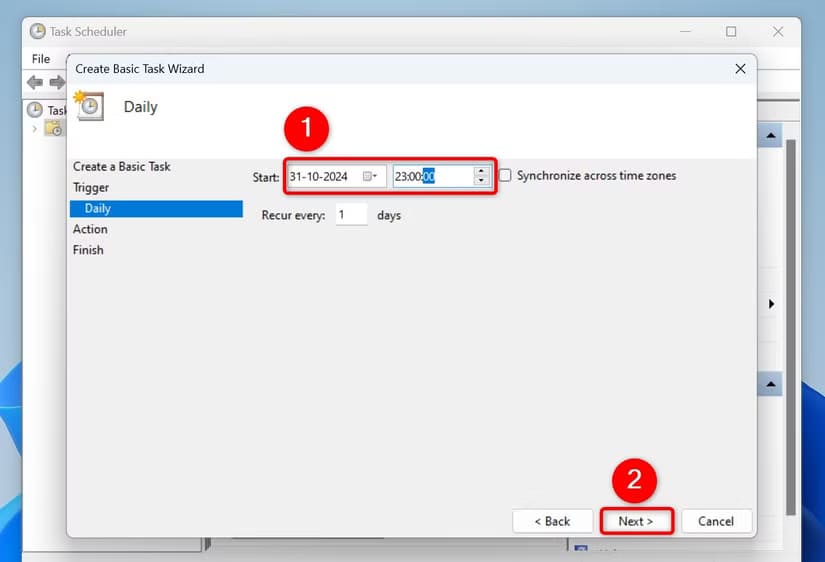Viewport: 825px width, 562px height.
Task: Open the File menu in Task Scheduler
Action: click(41, 59)
